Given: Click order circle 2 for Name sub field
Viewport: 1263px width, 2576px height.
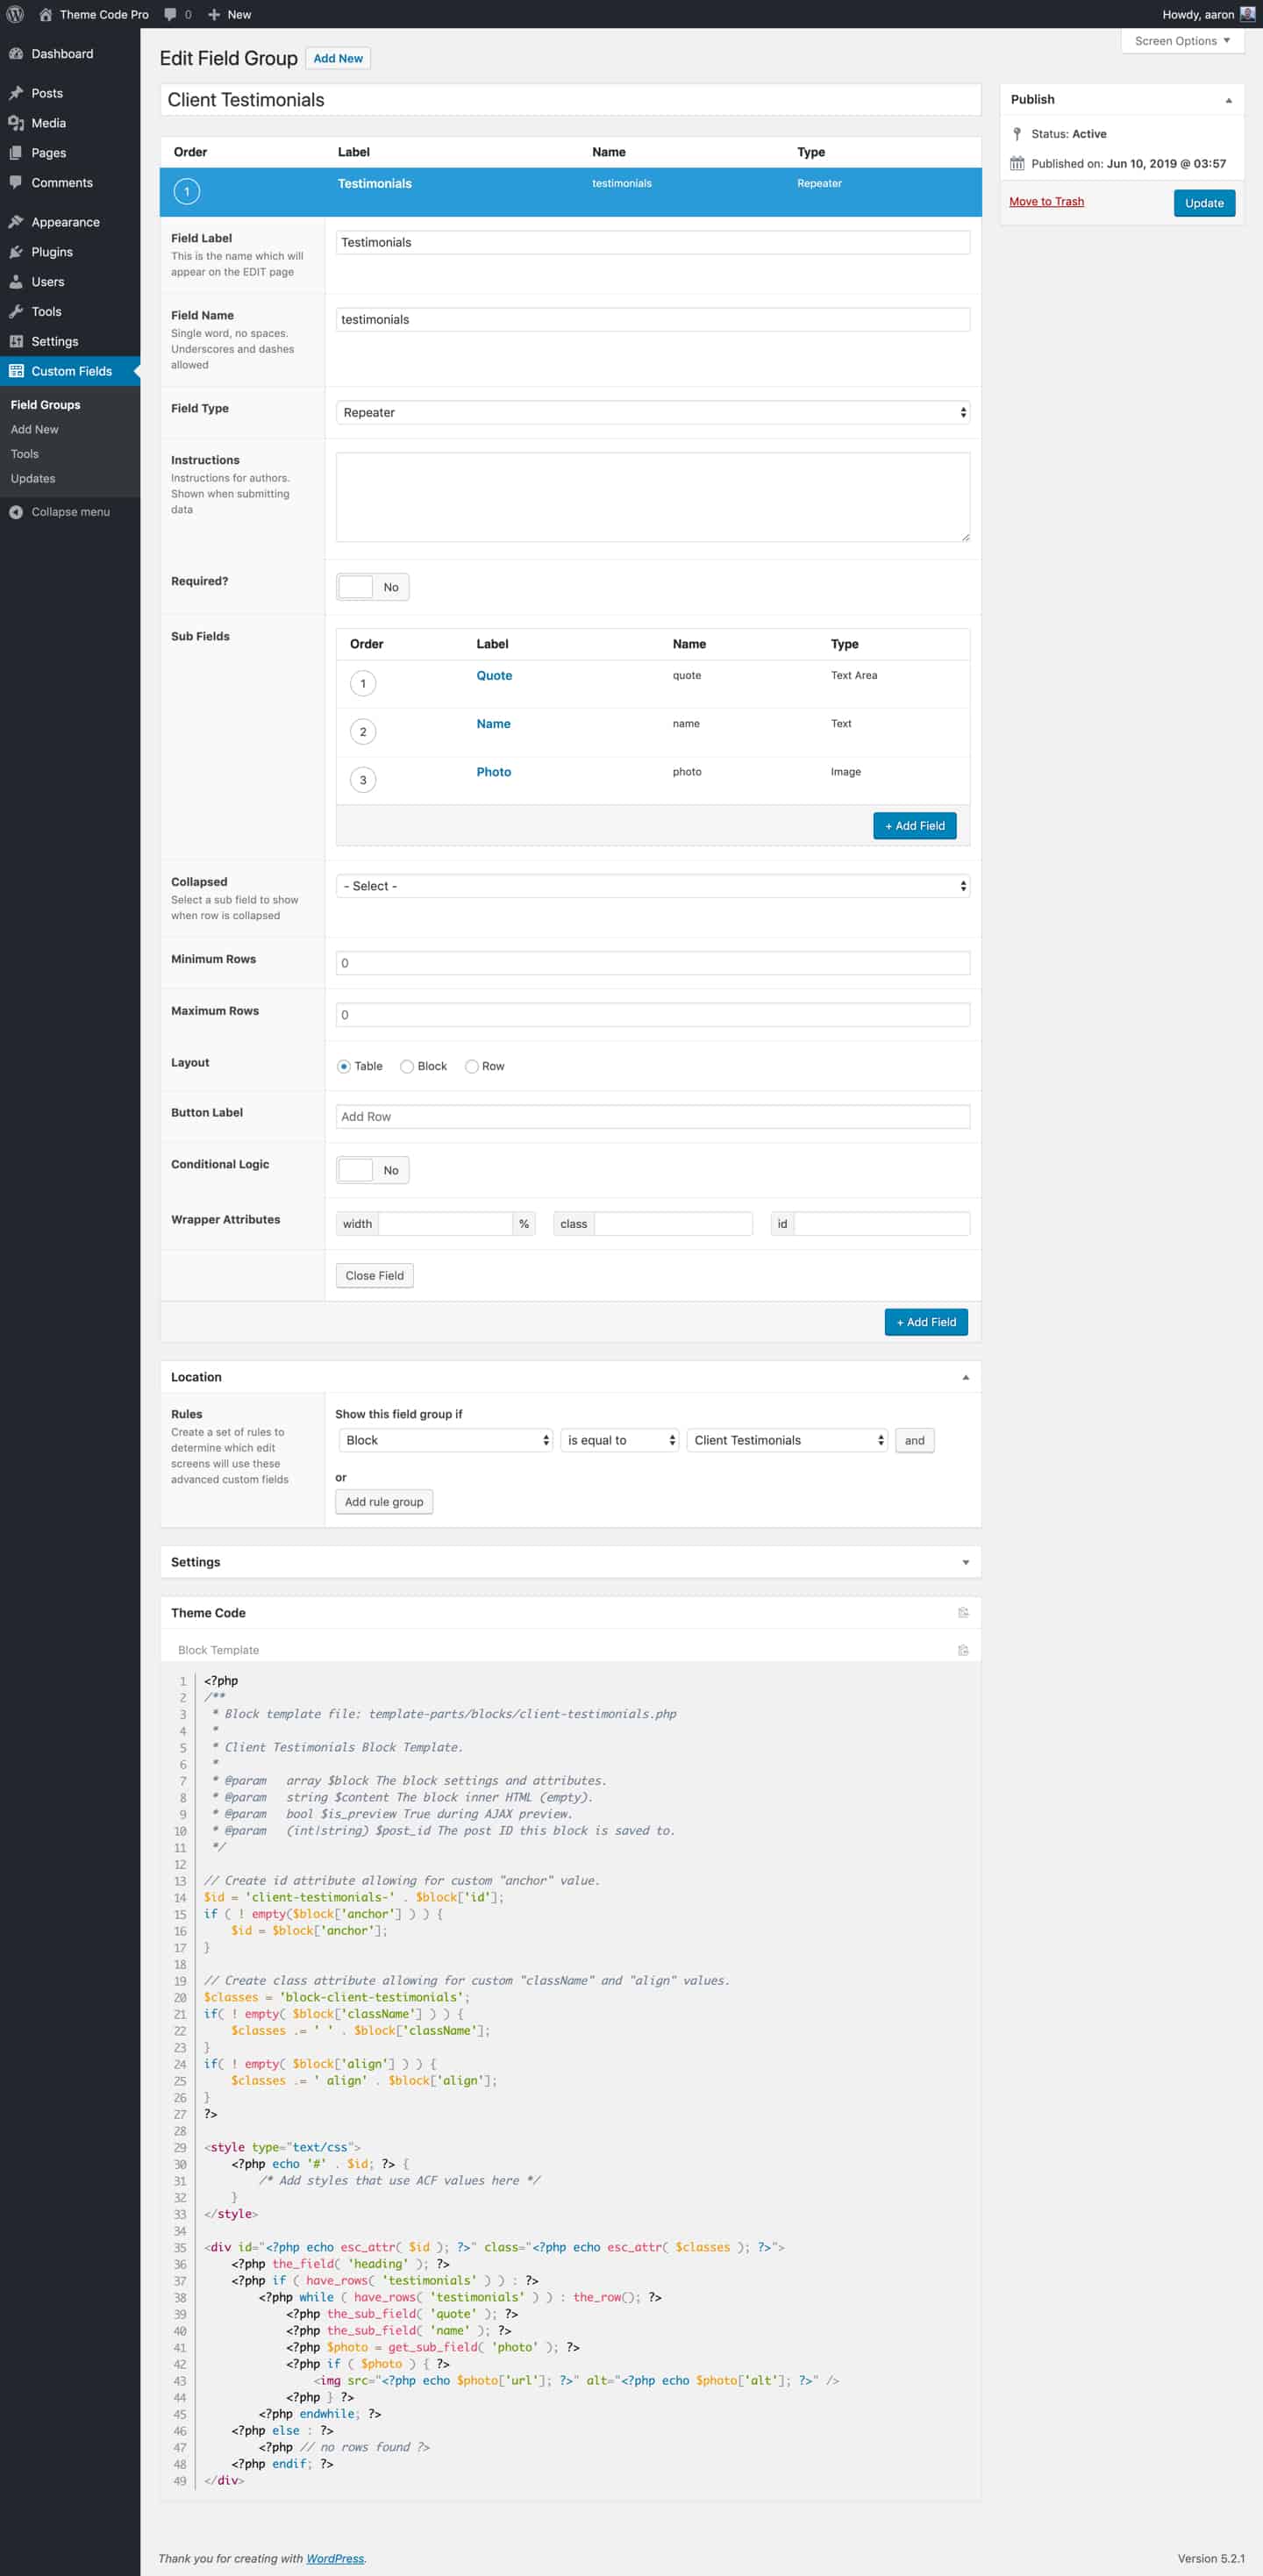Looking at the screenshot, I should (x=363, y=732).
